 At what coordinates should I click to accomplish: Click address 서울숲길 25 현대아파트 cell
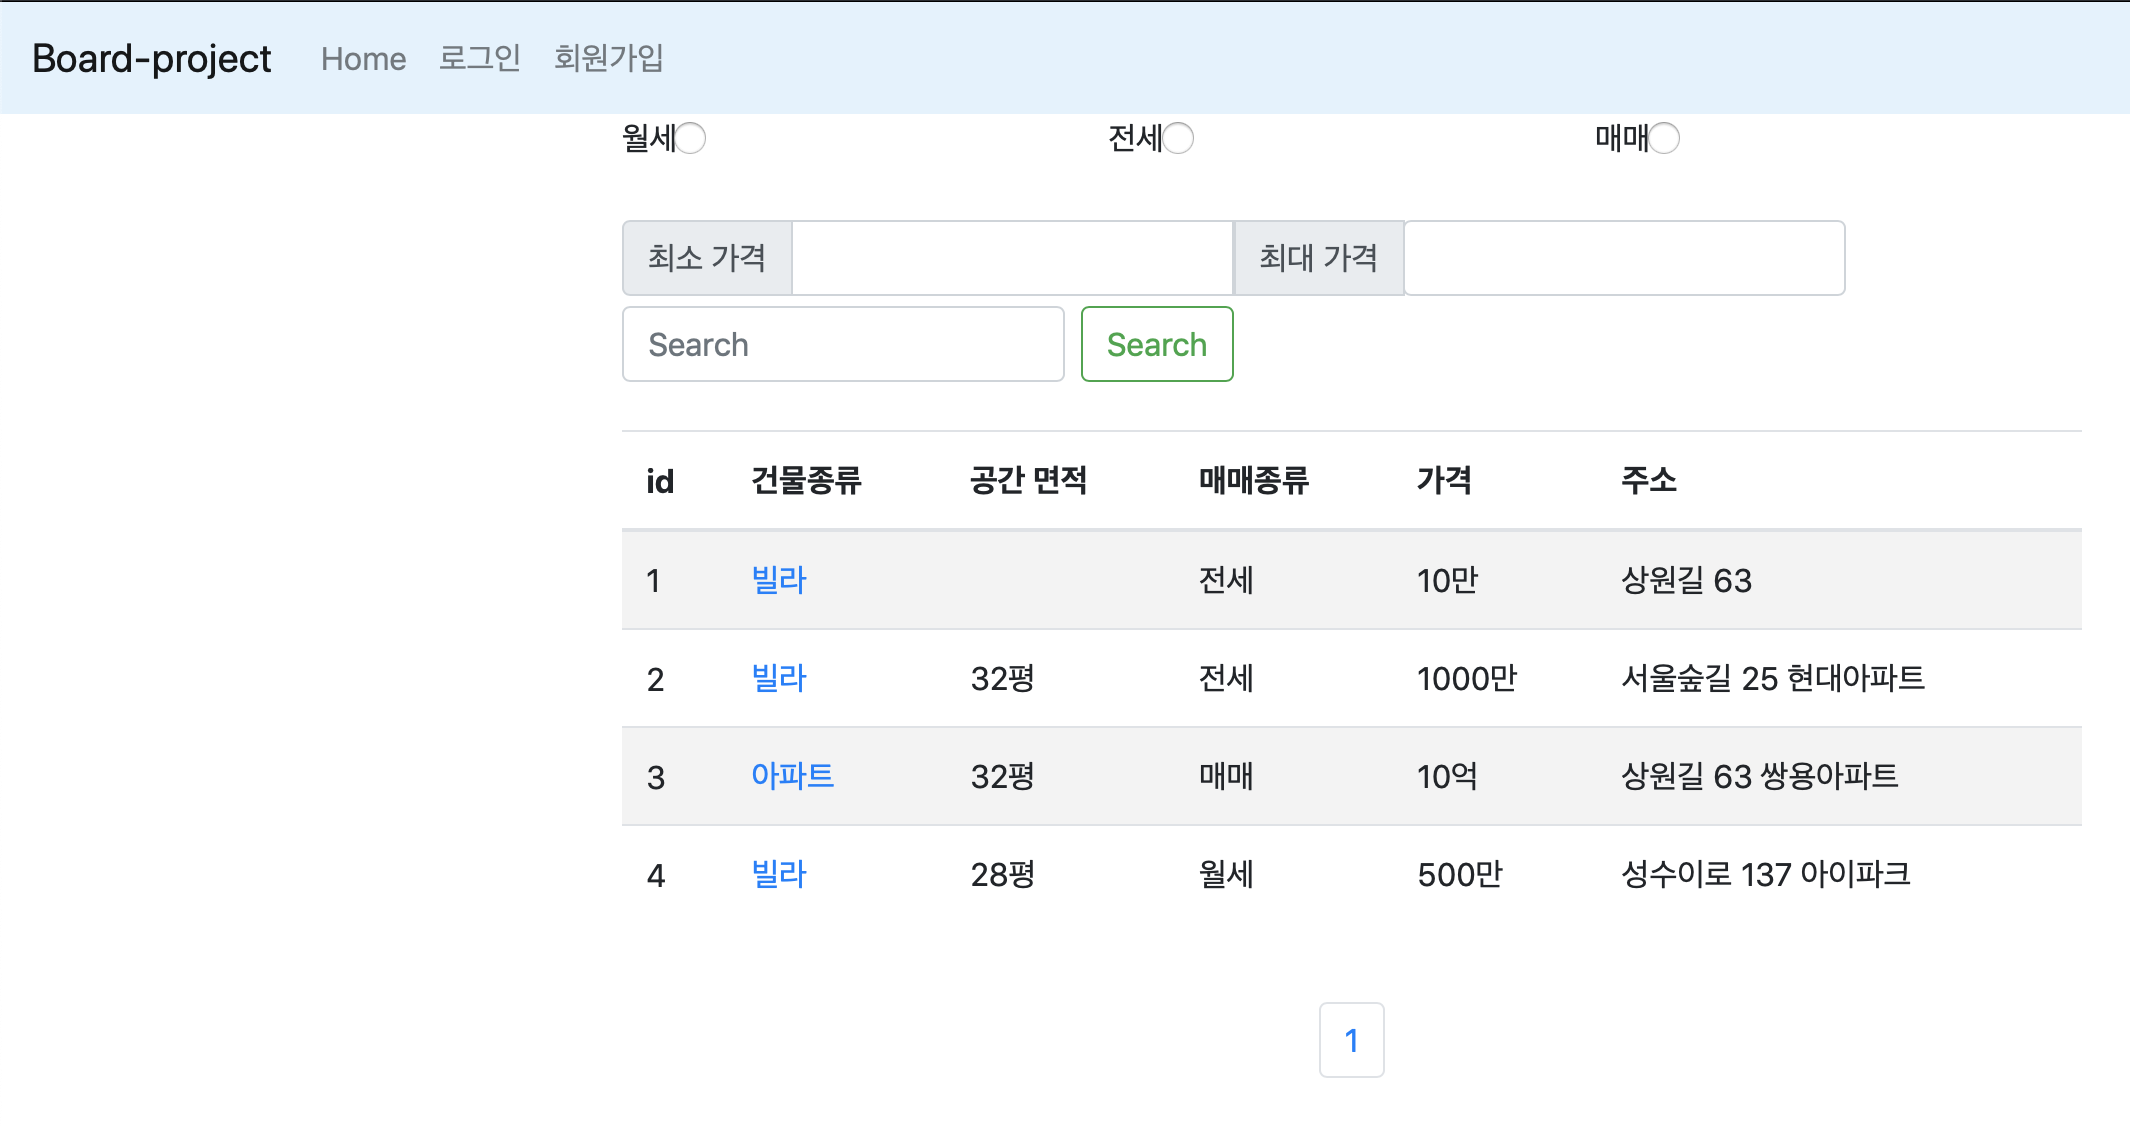tap(1772, 678)
